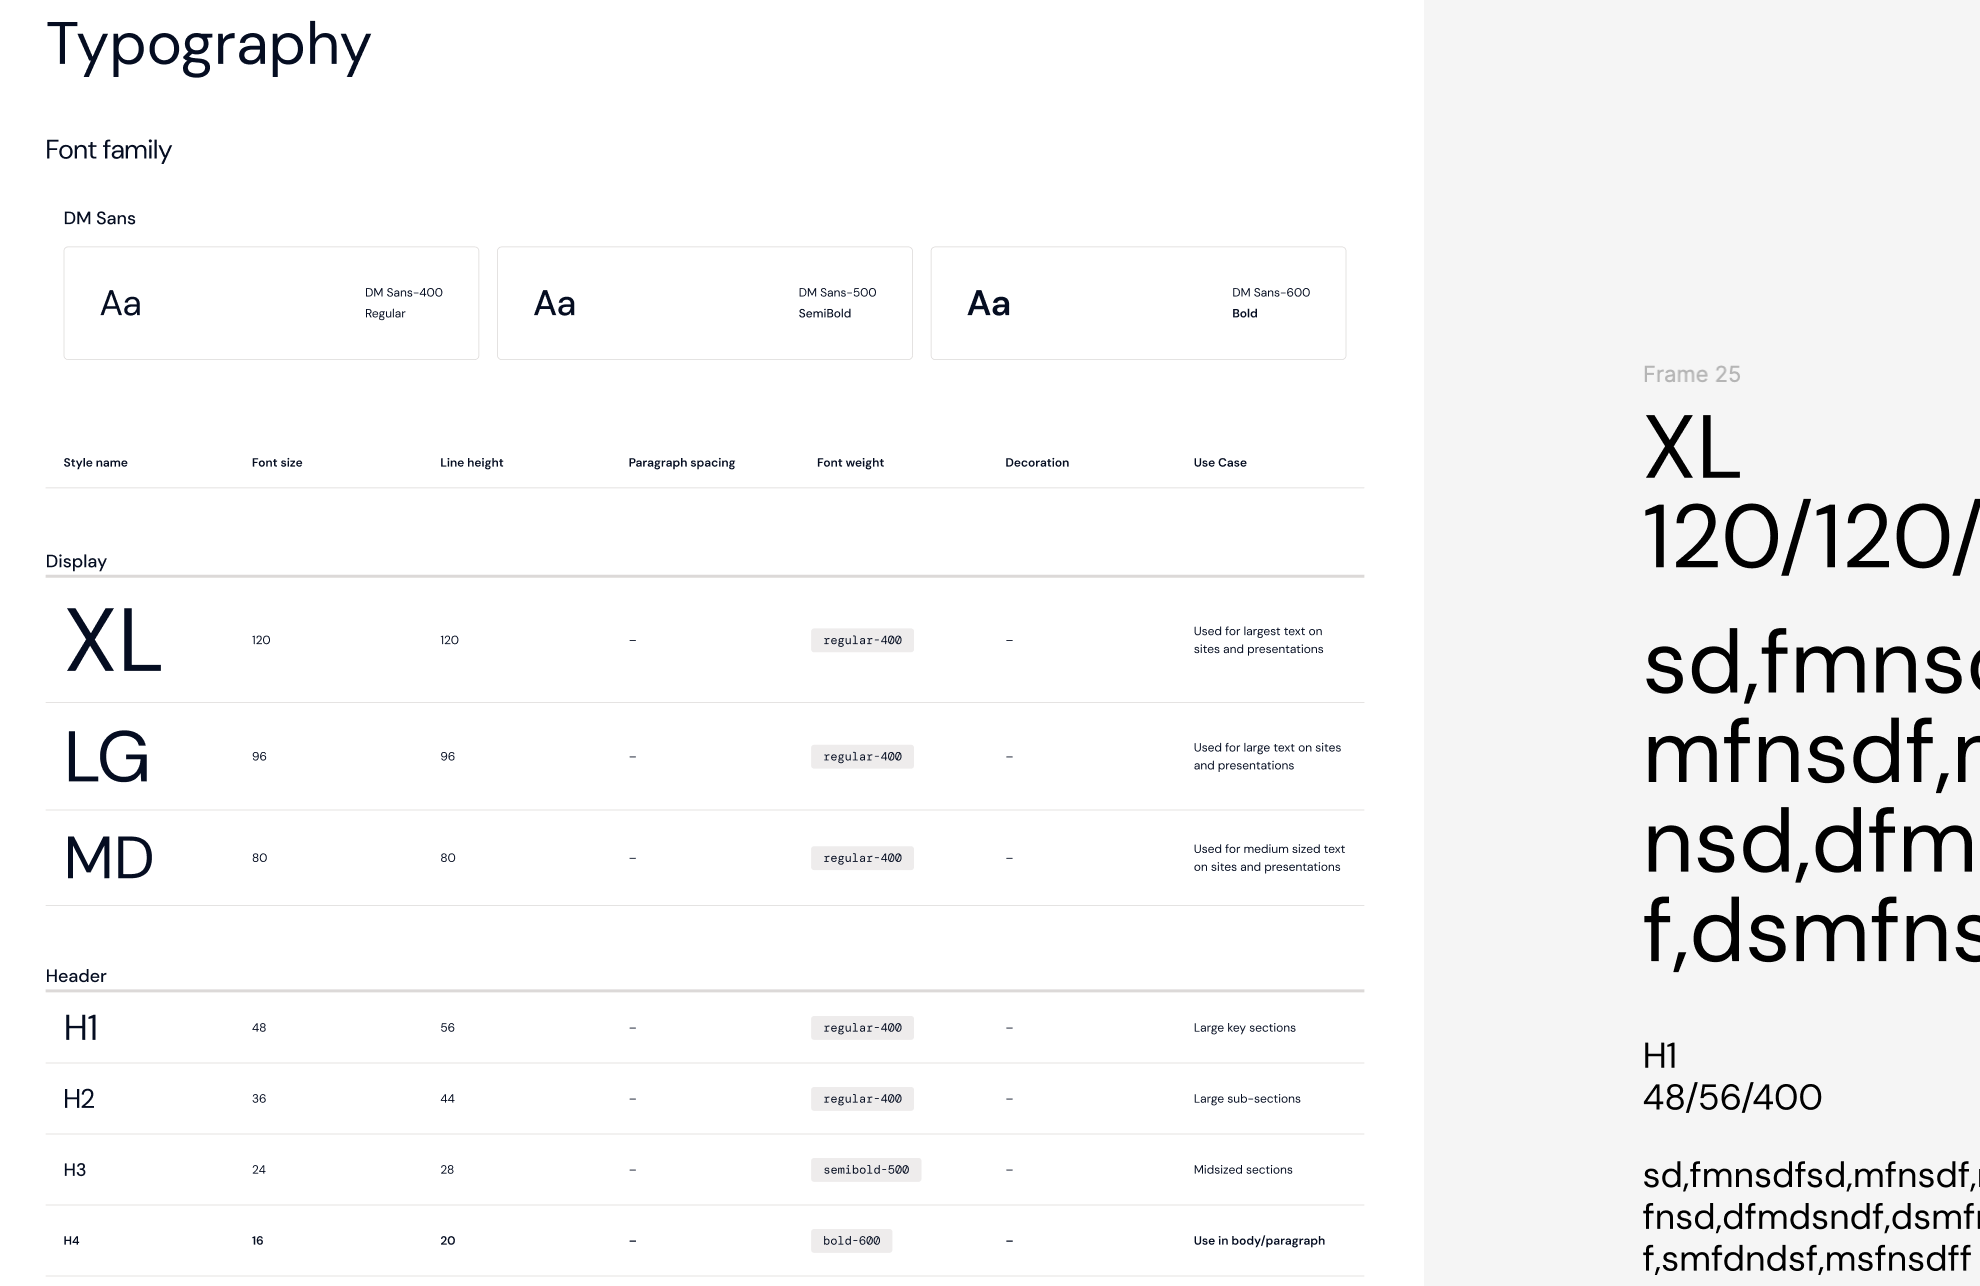Click the Use Case column header

tap(1219, 462)
